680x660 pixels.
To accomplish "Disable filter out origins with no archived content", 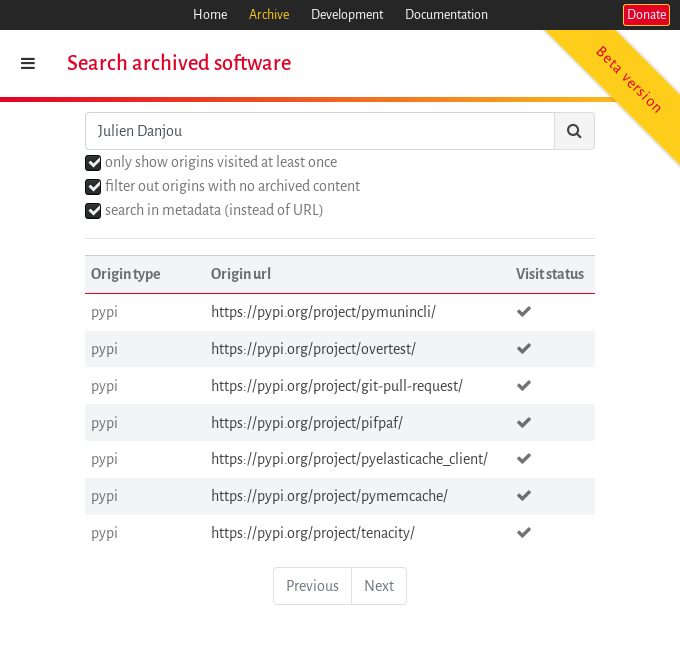I will coord(93,187).
